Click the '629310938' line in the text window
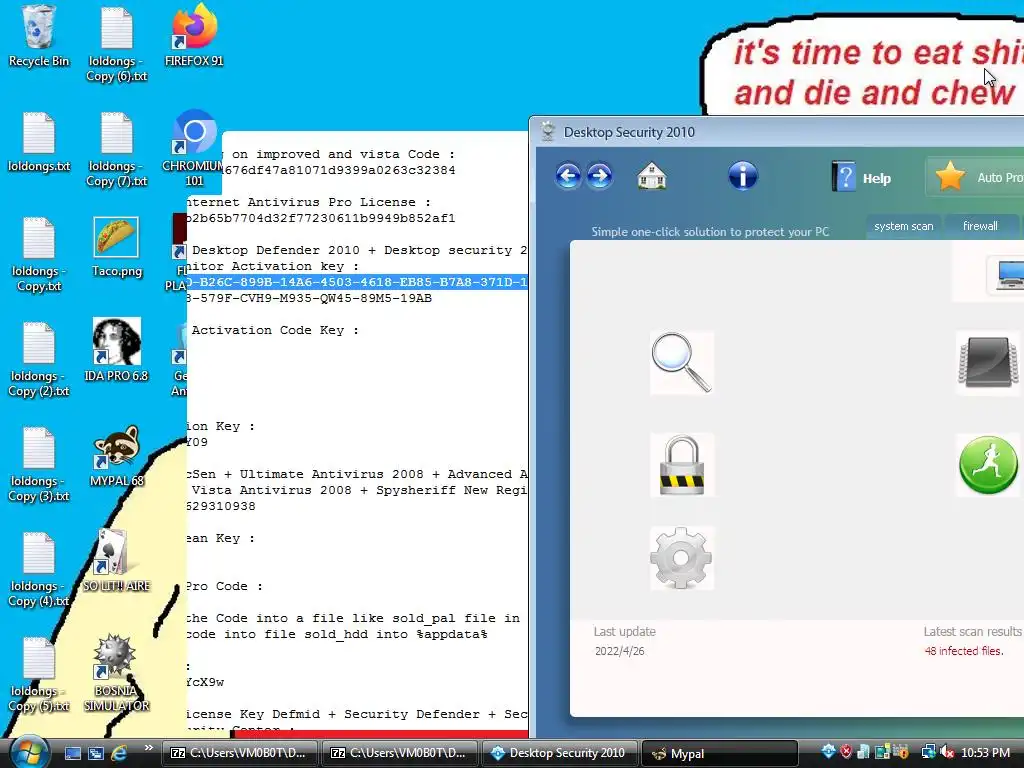 (221, 506)
